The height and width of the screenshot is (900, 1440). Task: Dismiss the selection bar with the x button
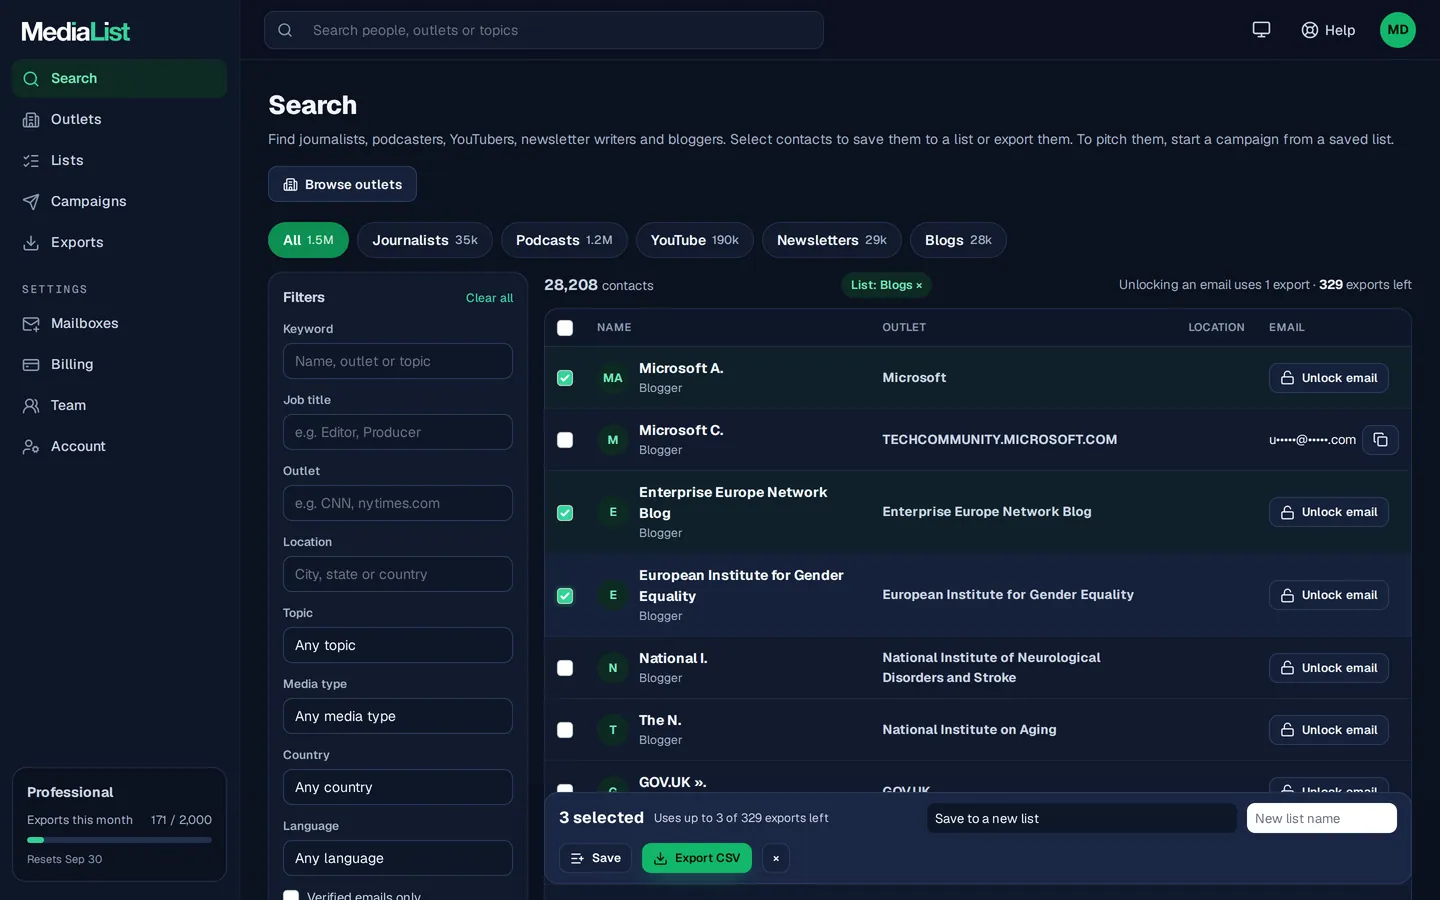pos(776,858)
